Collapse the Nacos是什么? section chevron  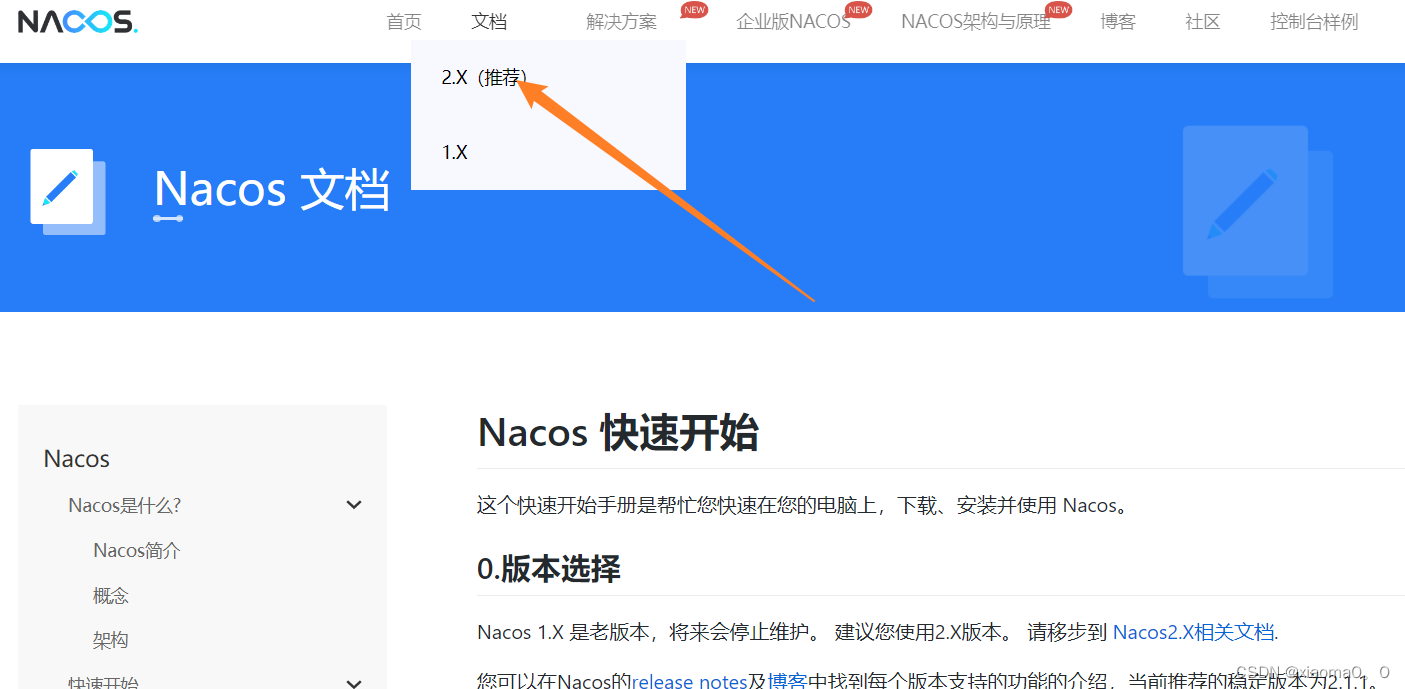coord(354,505)
